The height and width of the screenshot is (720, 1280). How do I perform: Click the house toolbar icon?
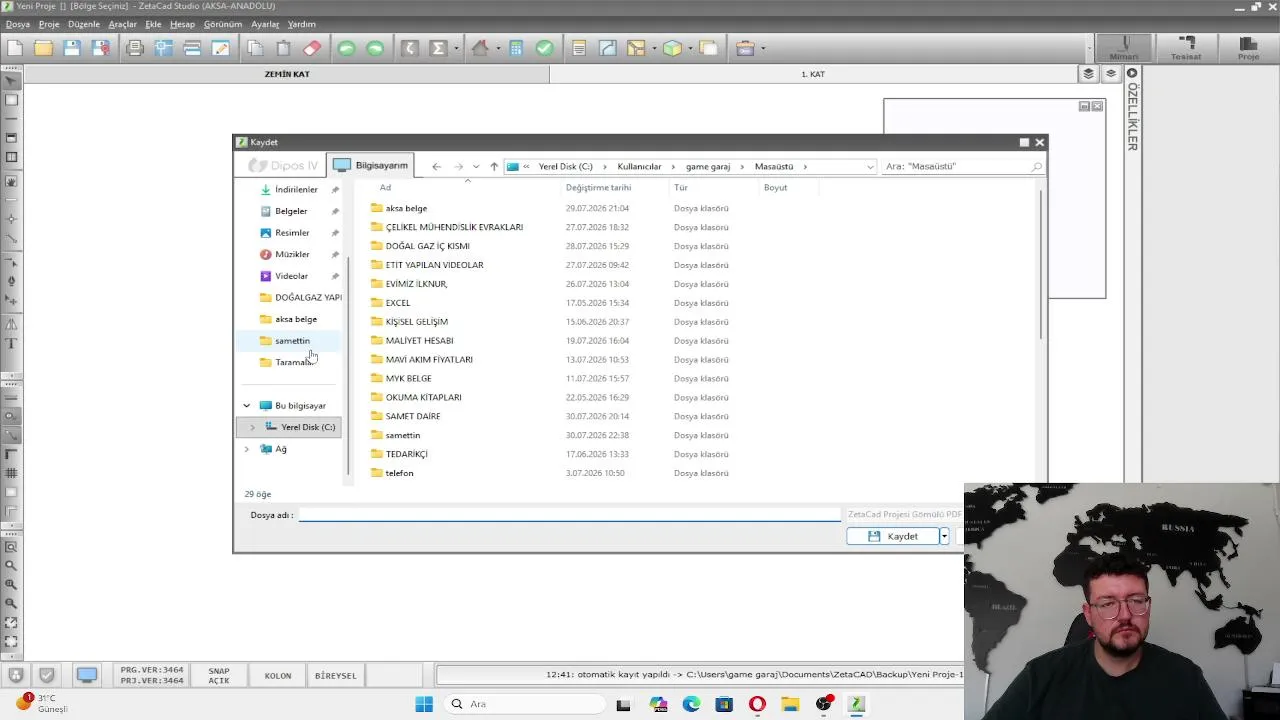click(480, 48)
